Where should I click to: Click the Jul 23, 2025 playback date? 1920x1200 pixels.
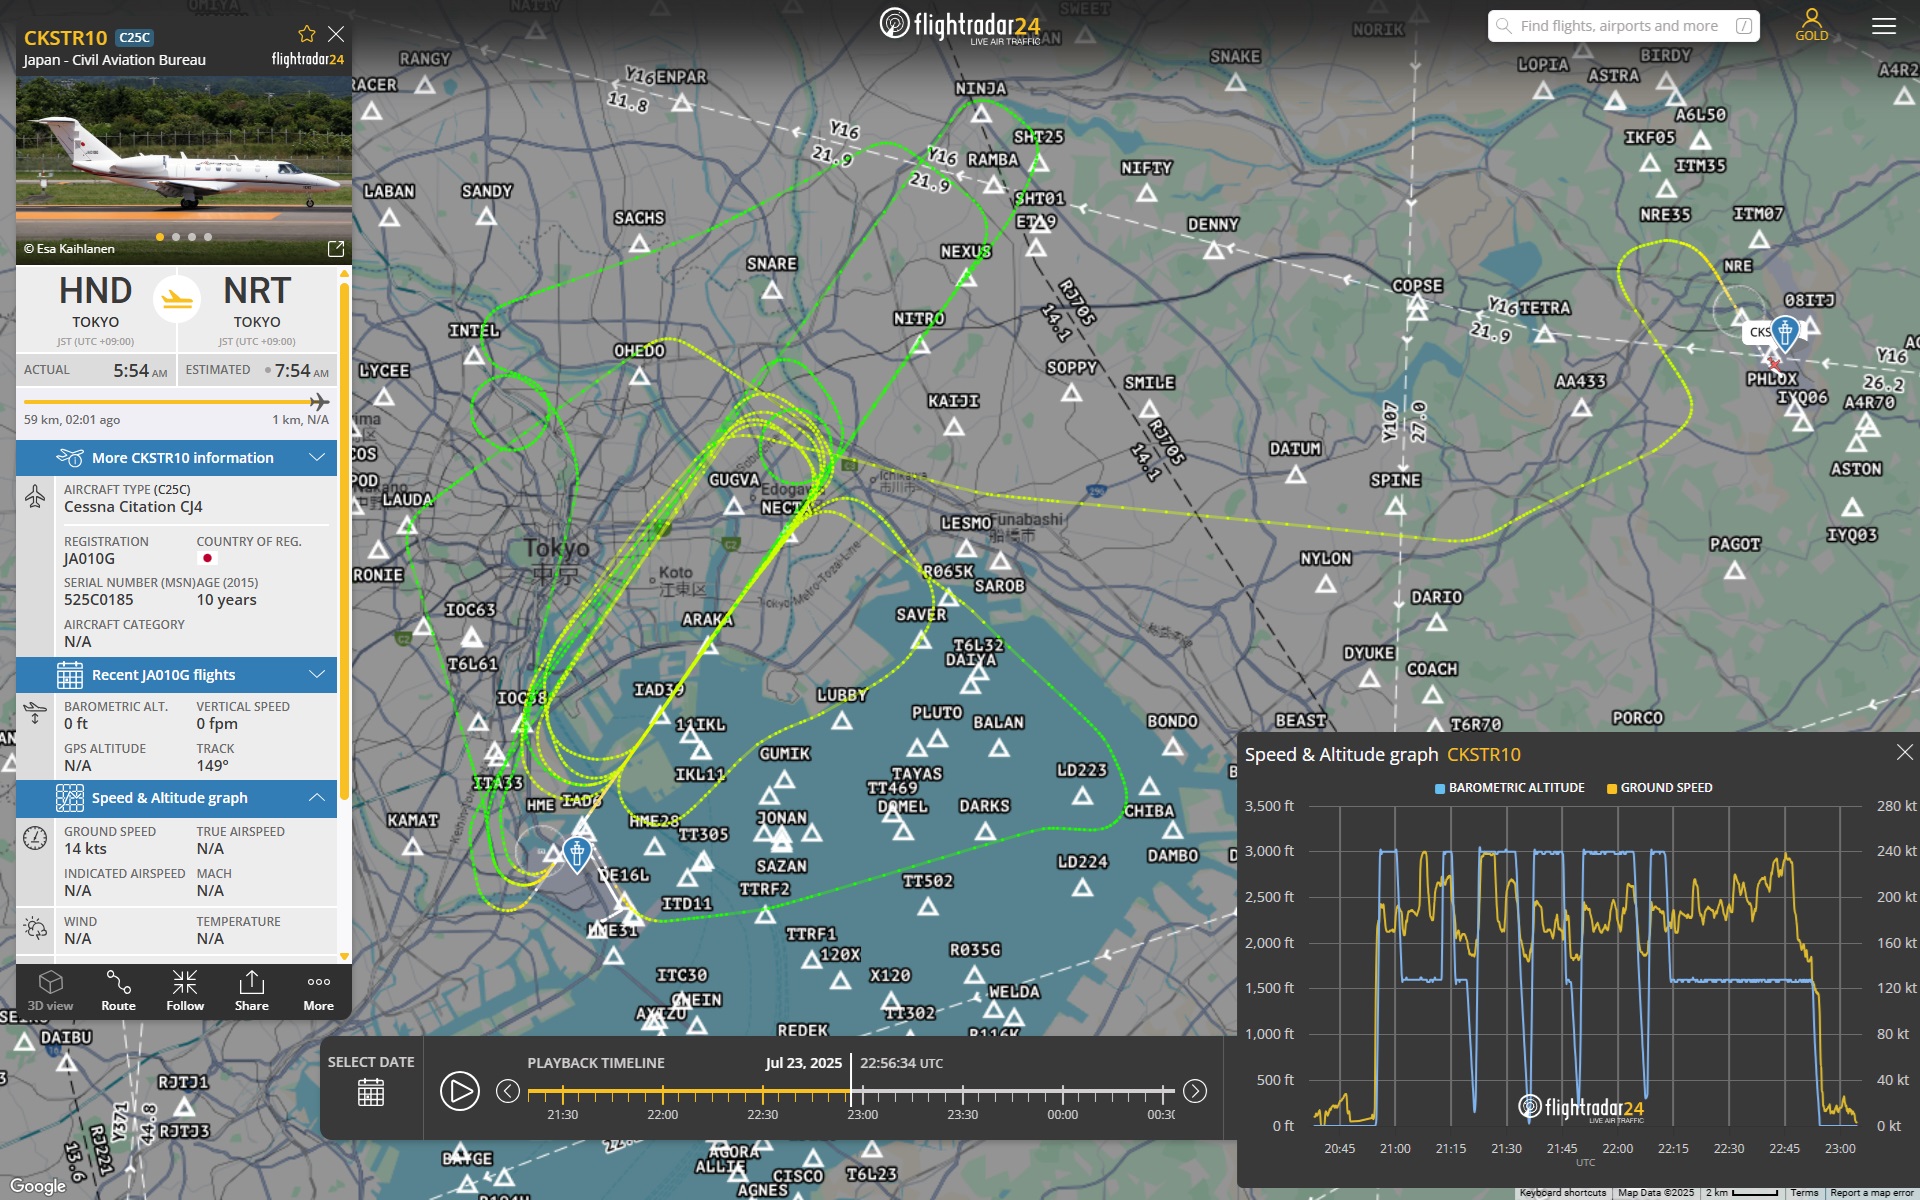804,1063
